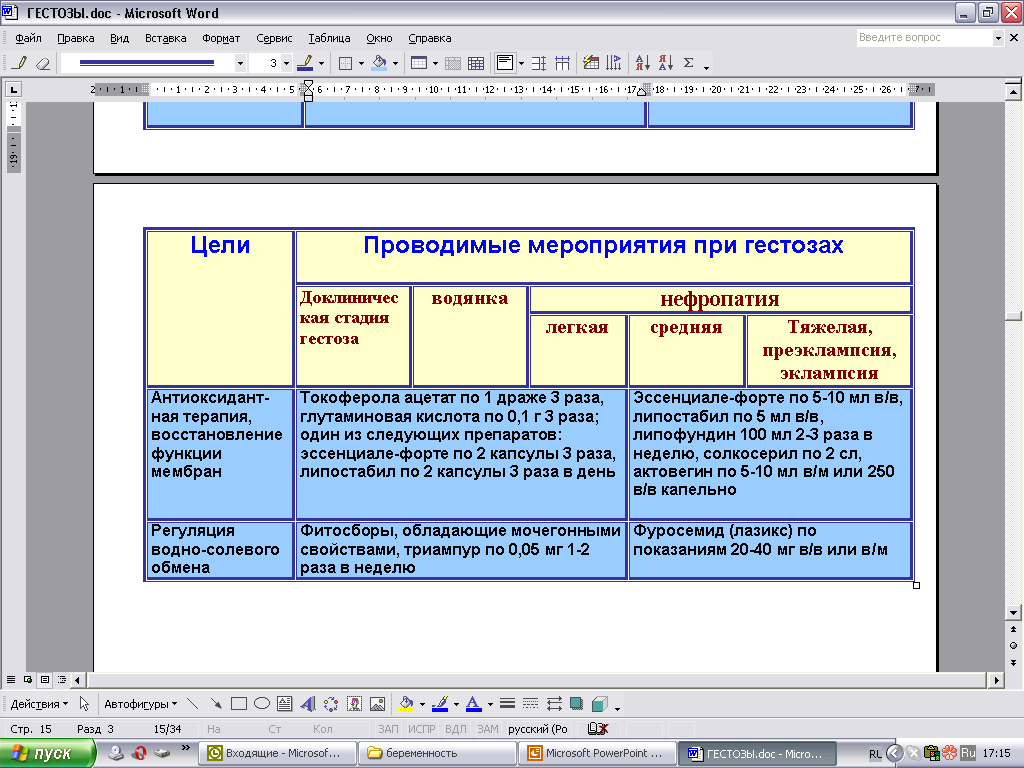Click the drawing Line Style icon

[x=507, y=704]
